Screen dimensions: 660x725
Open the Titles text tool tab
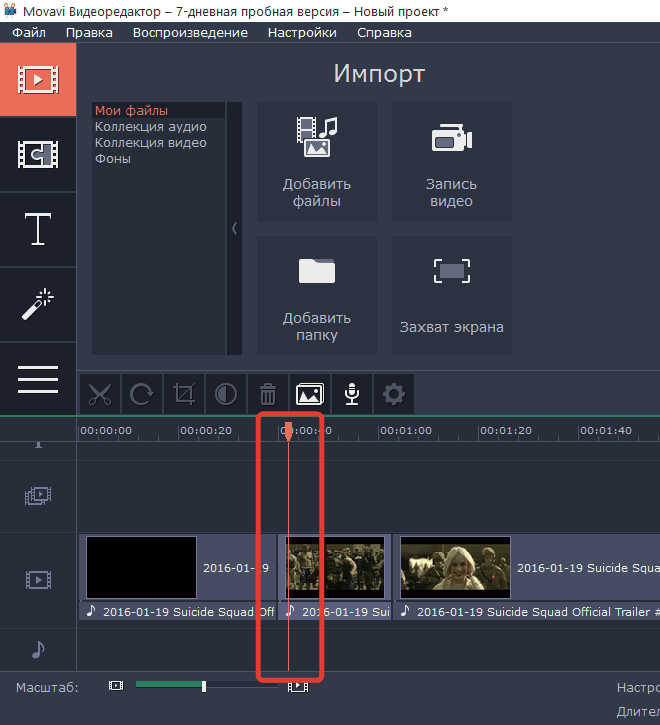pyautogui.click(x=38, y=229)
